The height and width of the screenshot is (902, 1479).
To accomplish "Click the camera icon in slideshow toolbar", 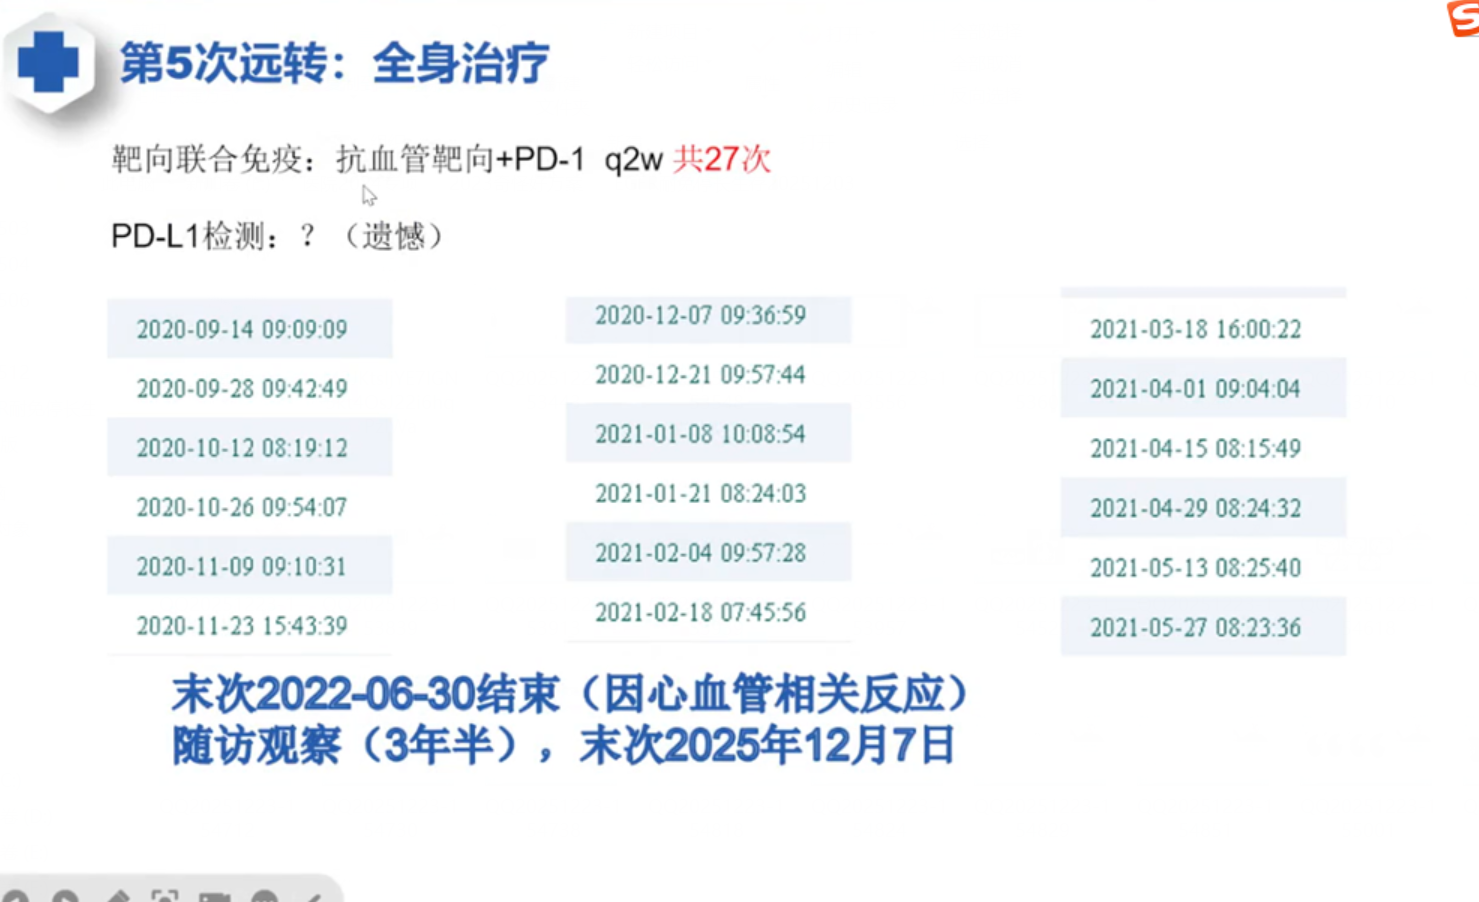I will tap(214, 896).
